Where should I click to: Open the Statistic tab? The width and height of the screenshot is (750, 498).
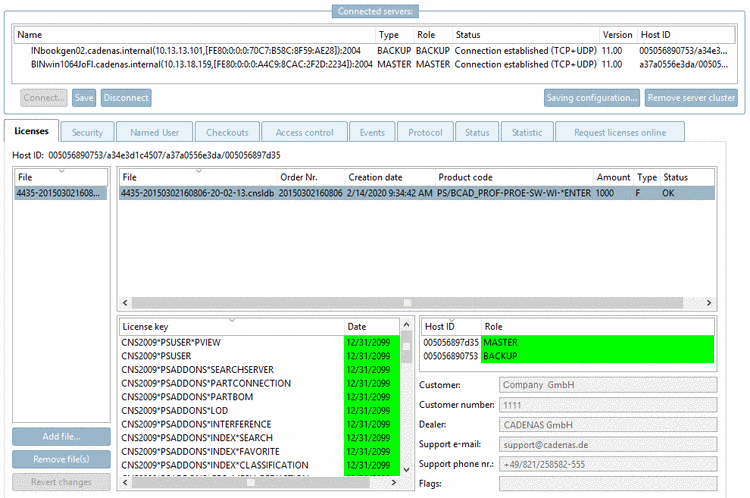point(527,133)
